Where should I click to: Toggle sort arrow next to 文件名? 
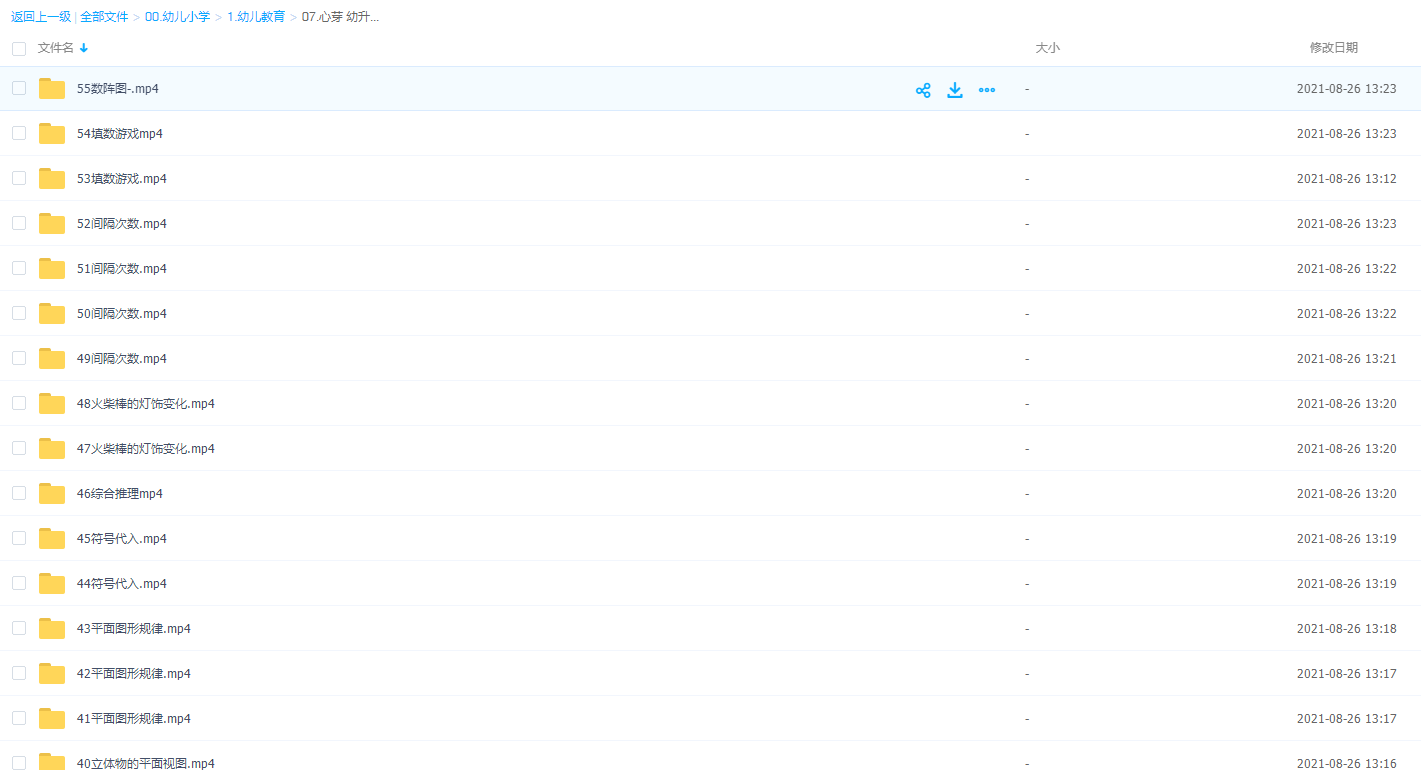84,48
